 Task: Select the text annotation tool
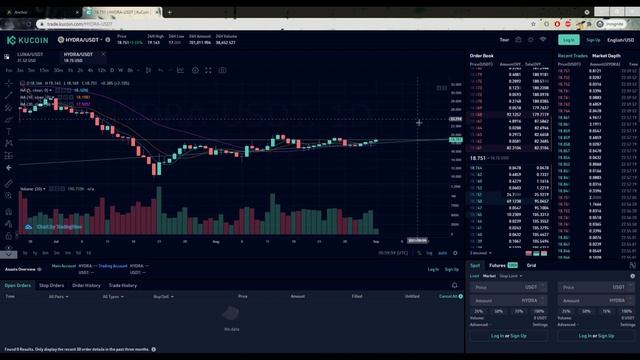pyautogui.click(x=9, y=131)
